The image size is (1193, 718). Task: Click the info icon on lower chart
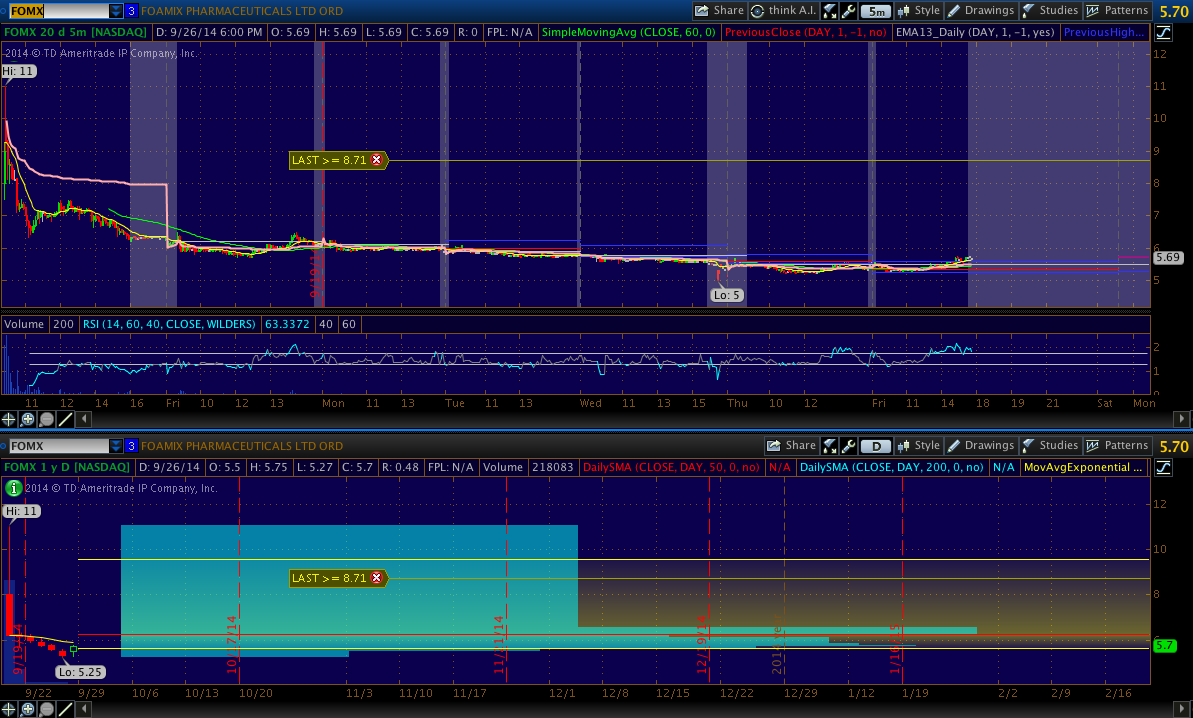(x=13, y=488)
